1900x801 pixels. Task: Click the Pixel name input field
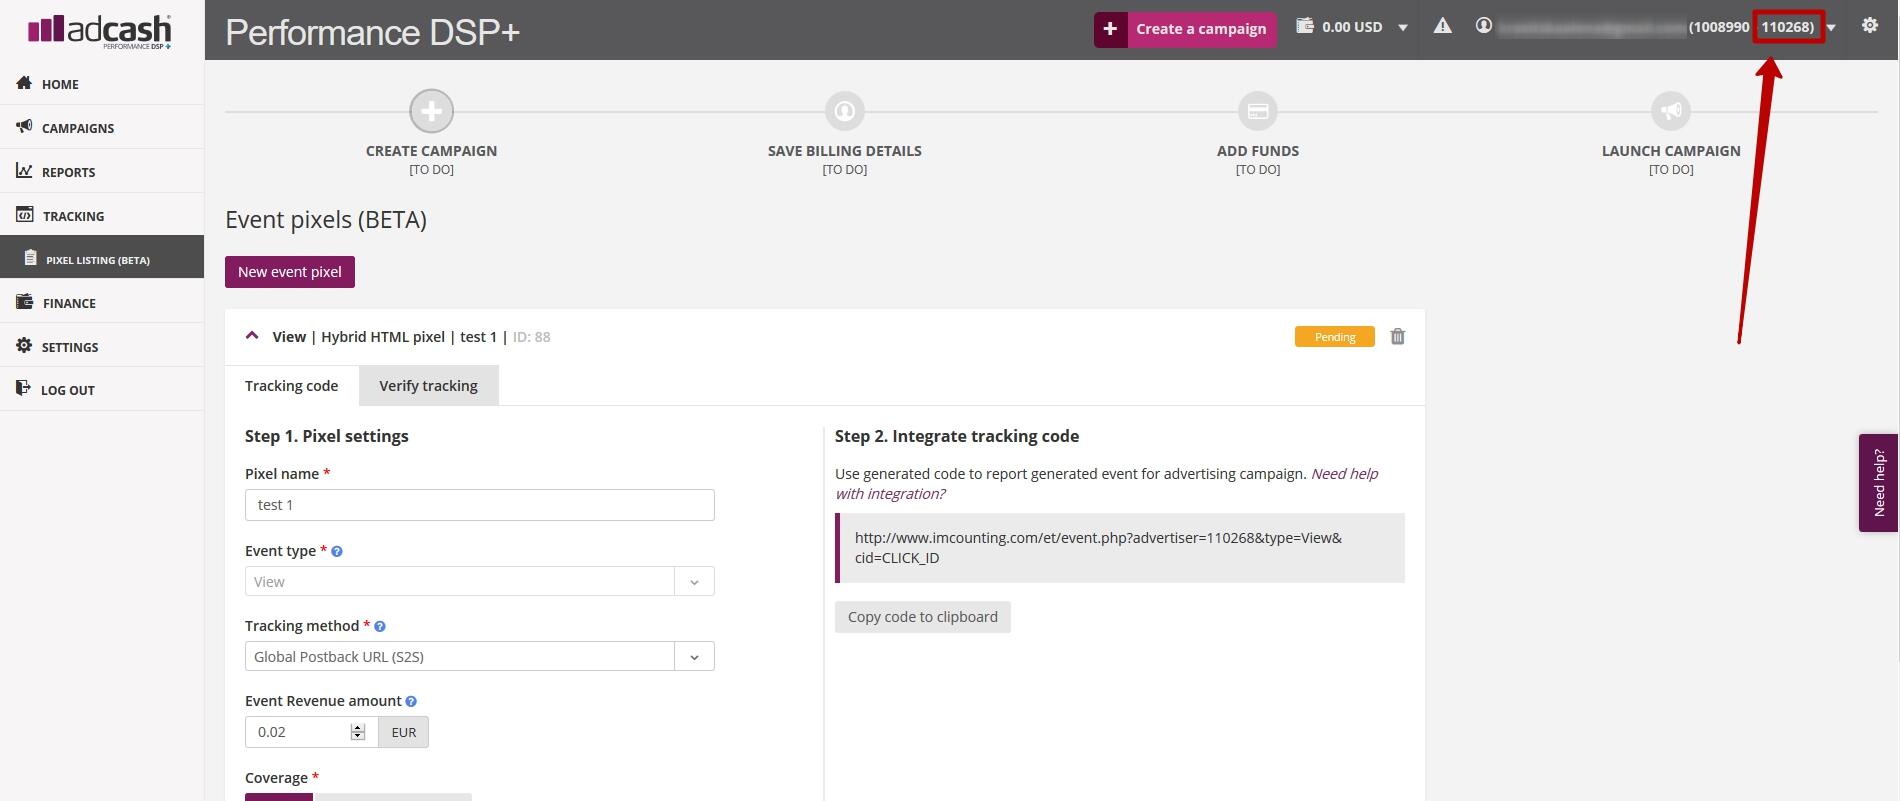click(x=479, y=505)
